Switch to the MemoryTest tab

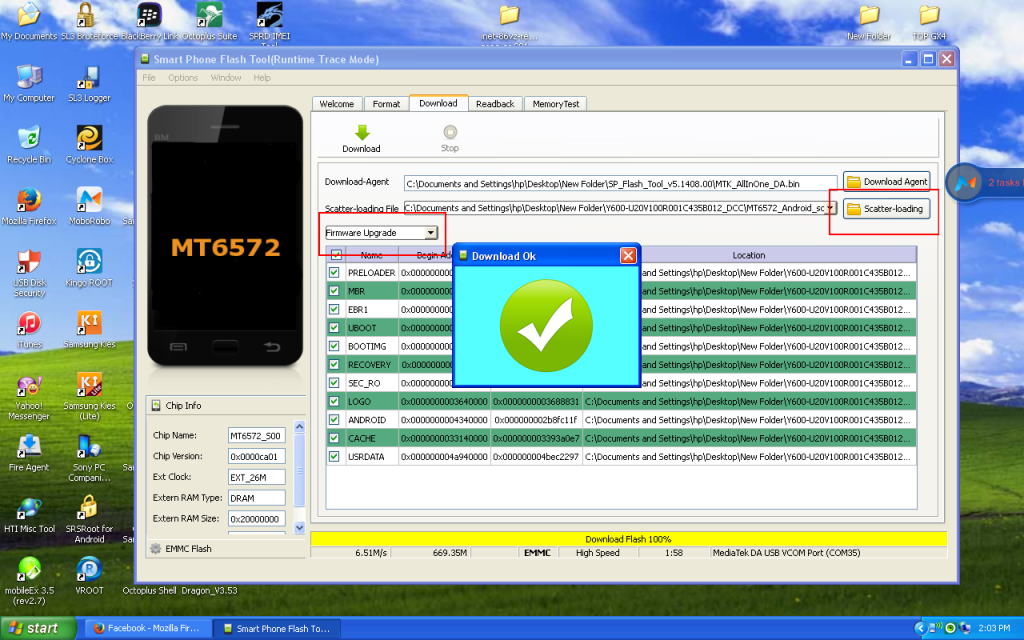click(x=556, y=104)
